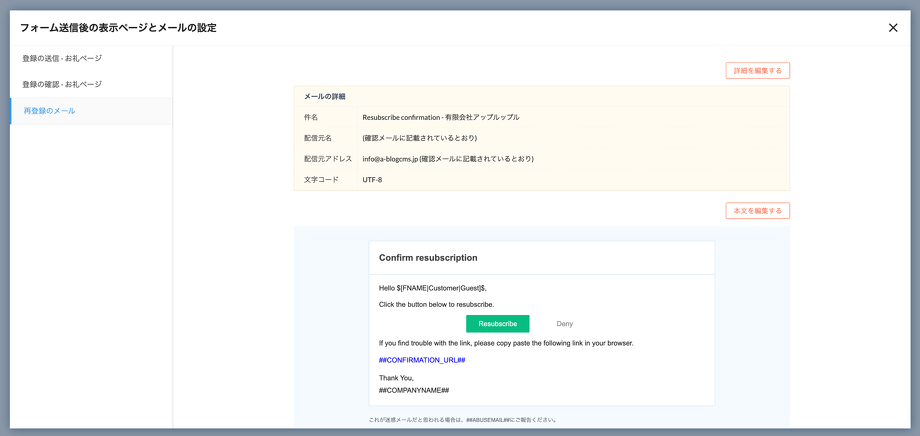Image resolution: width=920 pixels, height=436 pixels.
Task: Close the form settings dialog
Action: (893, 28)
